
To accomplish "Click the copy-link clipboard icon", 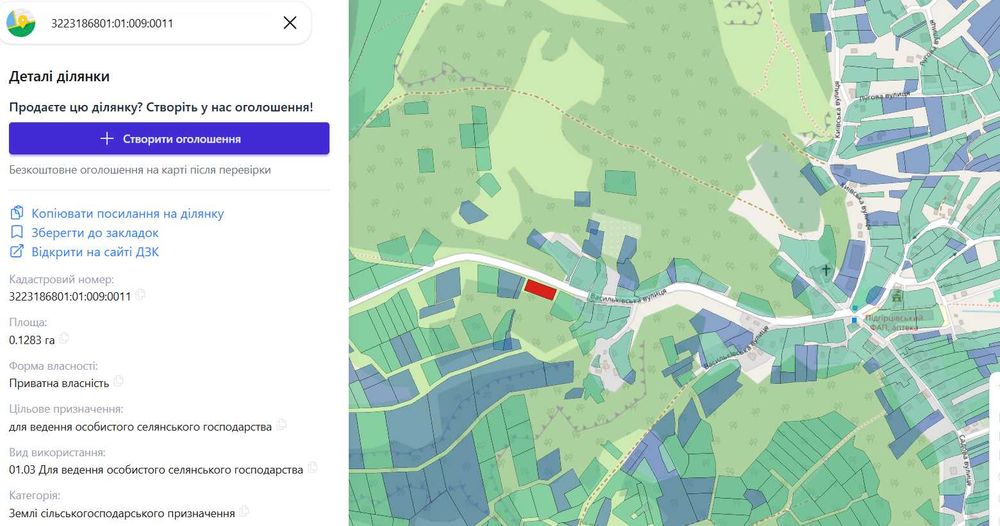I will tap(17, 212).
